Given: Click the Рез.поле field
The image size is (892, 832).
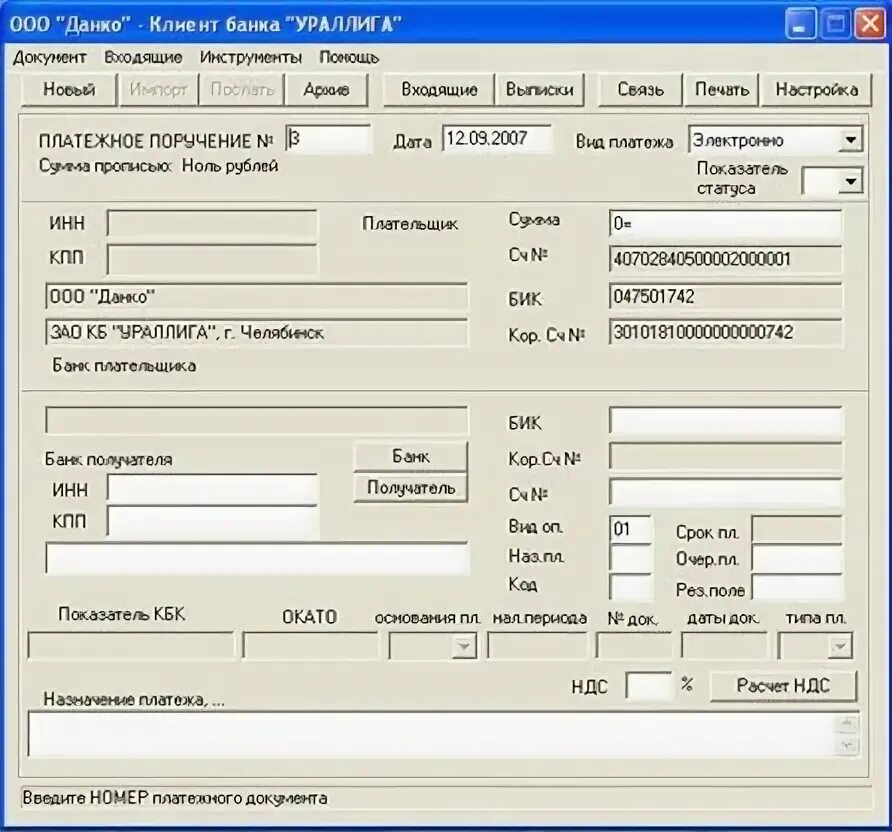Looking at the screenshot, I should tap(796, 587).
